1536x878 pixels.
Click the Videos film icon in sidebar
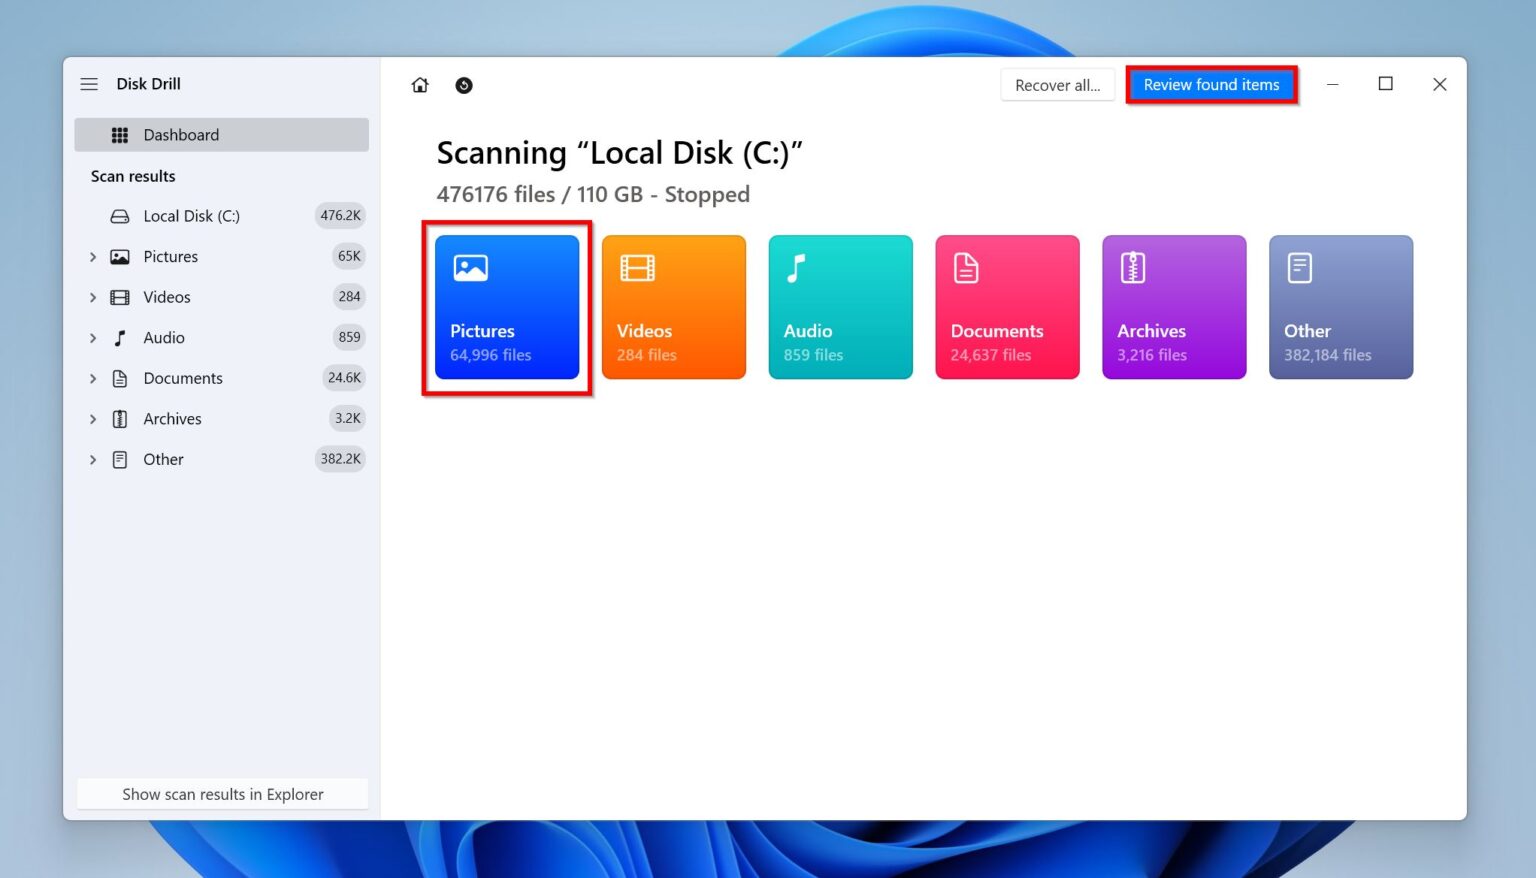point(120,297)
